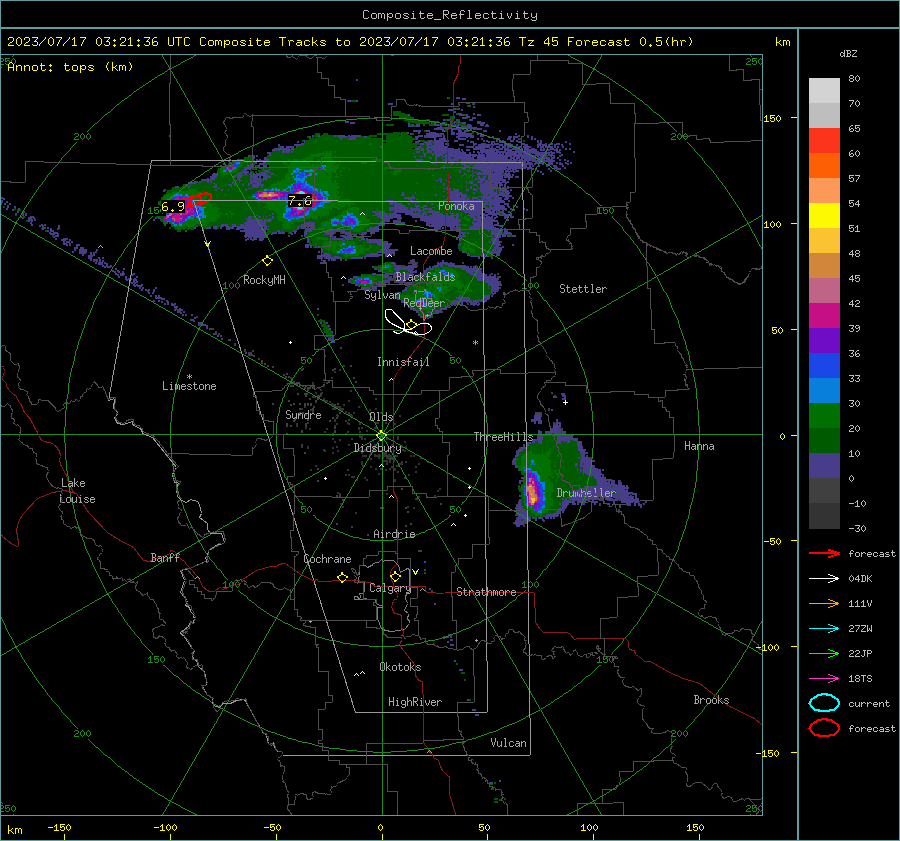Click the intense storm cell west of Drumheller

coord(533,491)
